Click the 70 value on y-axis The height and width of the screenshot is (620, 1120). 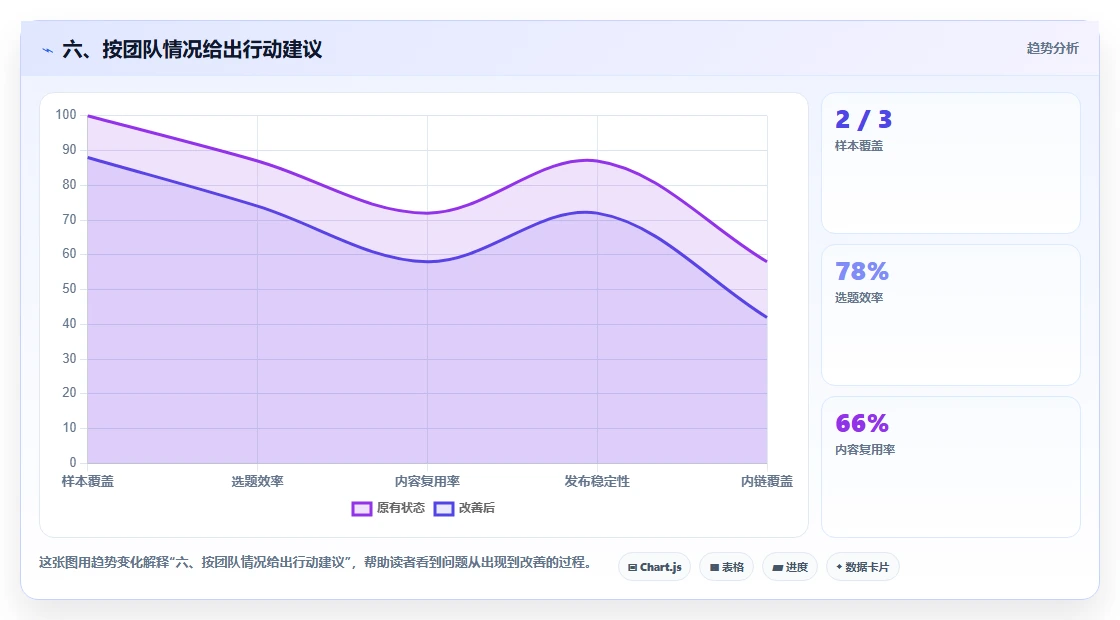[x=69, y=219]
